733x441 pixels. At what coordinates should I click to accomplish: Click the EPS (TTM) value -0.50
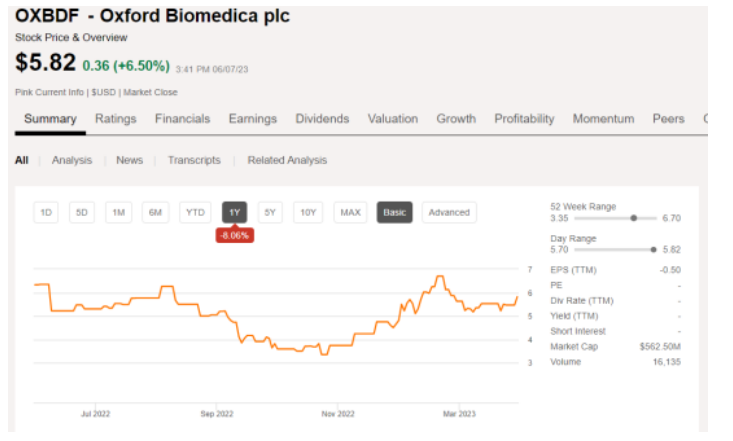click(671, 270)
